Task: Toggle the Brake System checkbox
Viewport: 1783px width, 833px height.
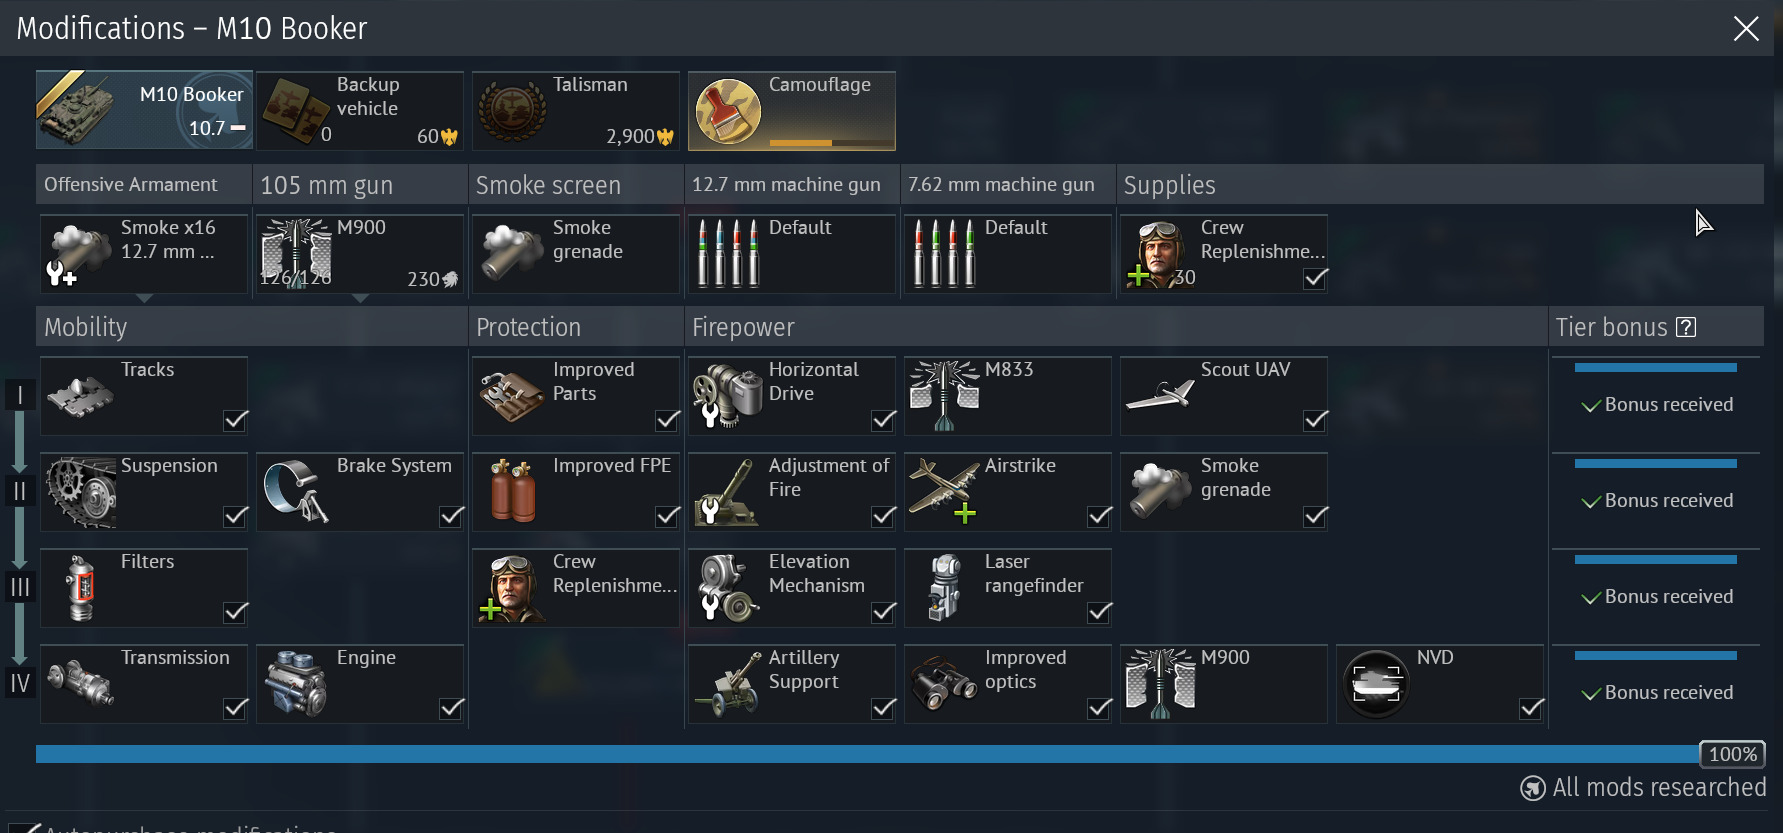Action: point(452,516)
